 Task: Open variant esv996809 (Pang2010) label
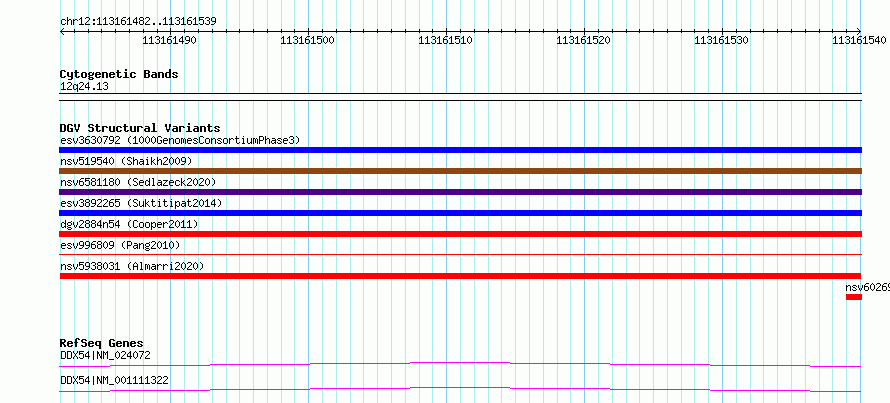pos(120,245)
